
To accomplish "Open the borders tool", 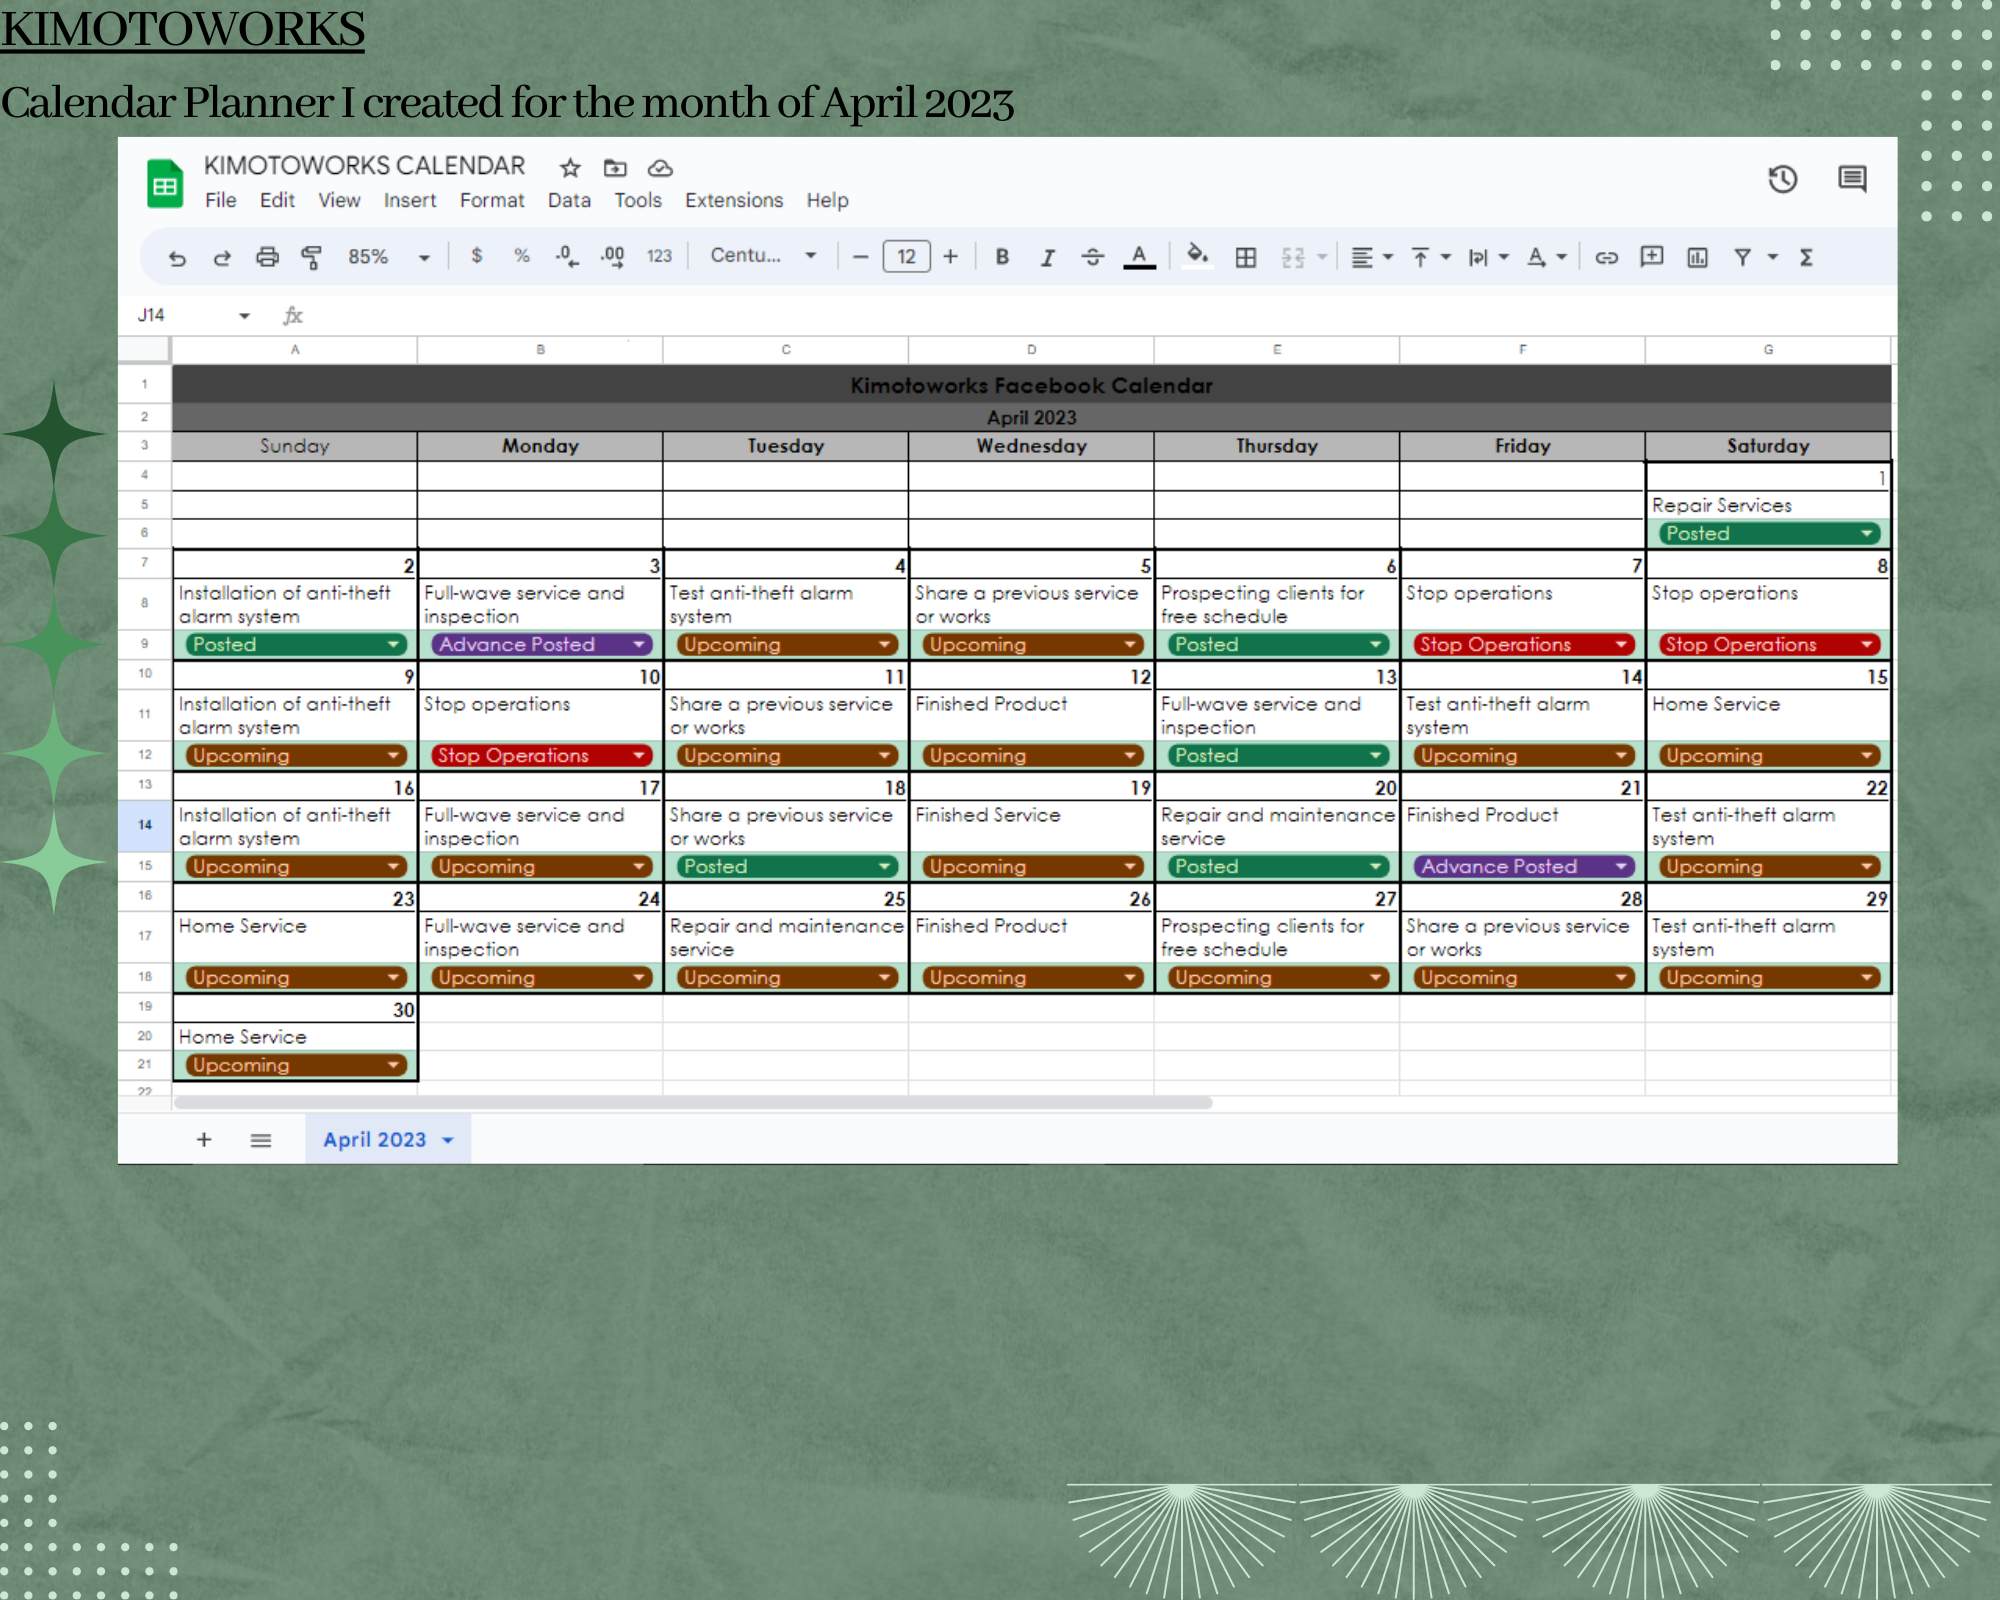I will pyautogui.click(x=1246, y=258).
